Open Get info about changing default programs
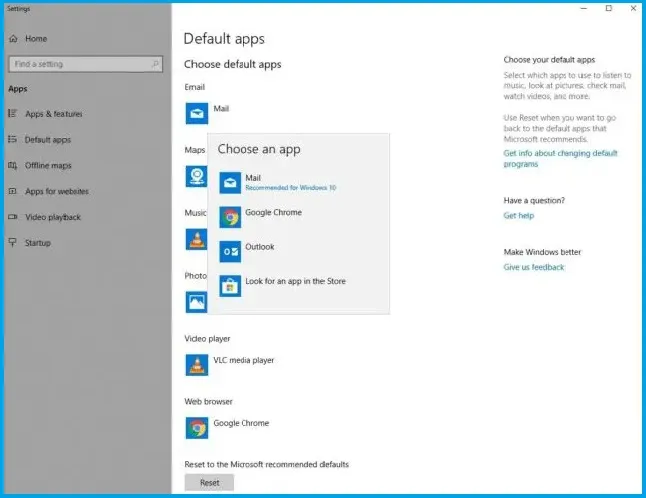The image size is (646, 498). (560, 159)
